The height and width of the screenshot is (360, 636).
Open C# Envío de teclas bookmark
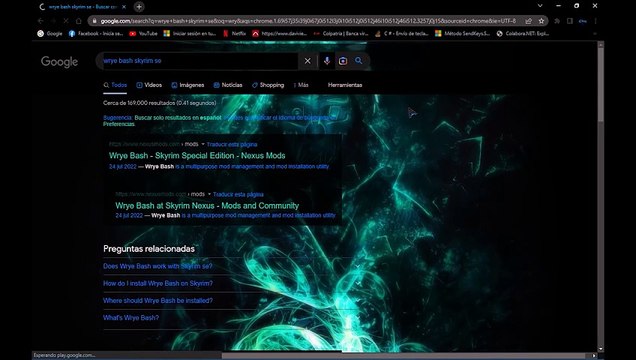point(402,34)
